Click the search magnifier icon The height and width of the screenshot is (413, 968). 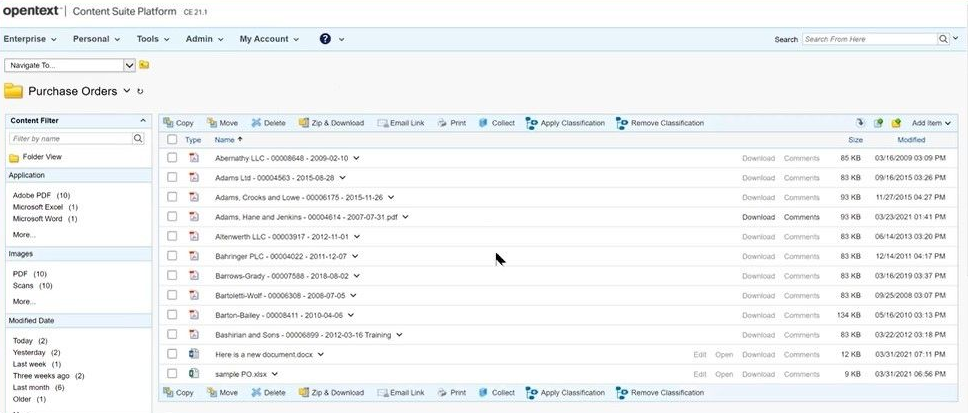pos(943,39)
